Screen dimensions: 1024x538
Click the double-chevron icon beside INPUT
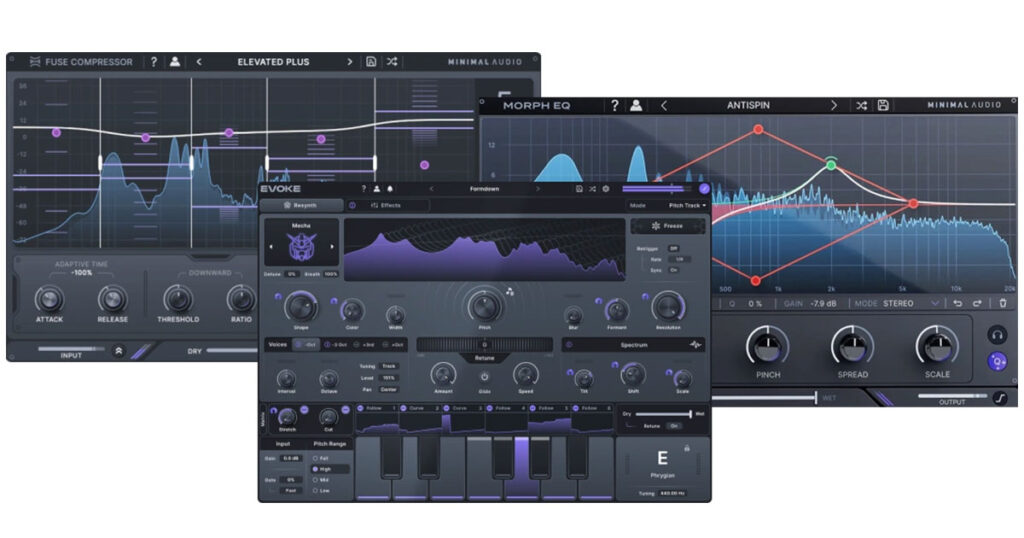click(118, 351)
